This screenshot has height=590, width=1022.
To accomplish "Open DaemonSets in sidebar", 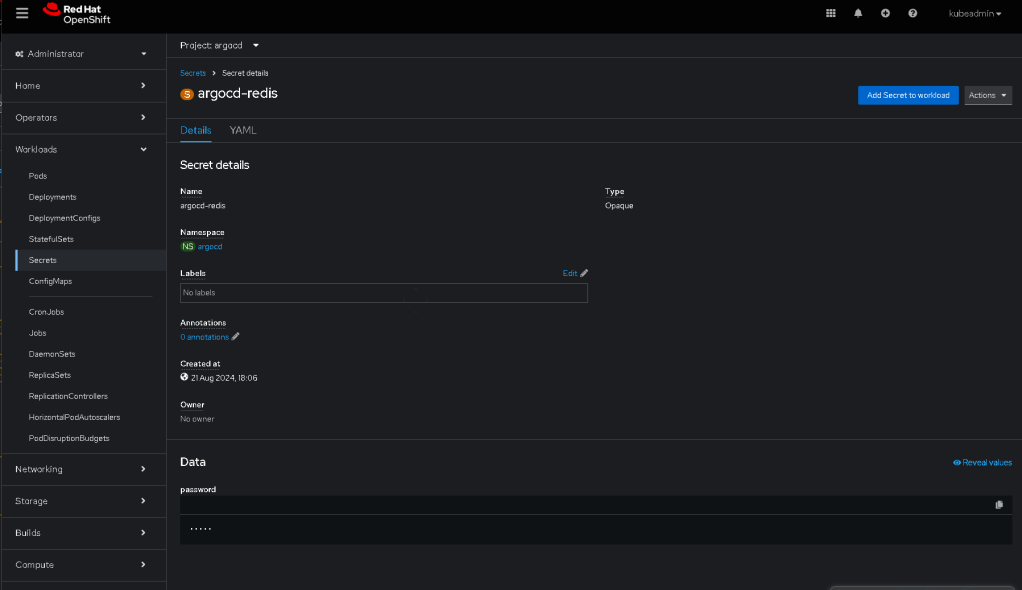I will click(51, 354).
